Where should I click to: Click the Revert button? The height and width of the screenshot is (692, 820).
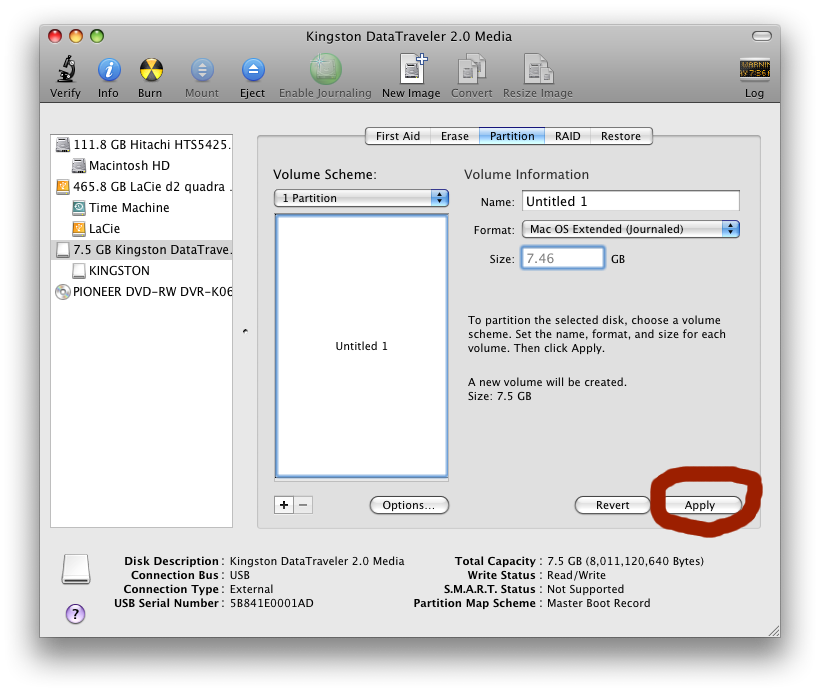tap(612, 505)
